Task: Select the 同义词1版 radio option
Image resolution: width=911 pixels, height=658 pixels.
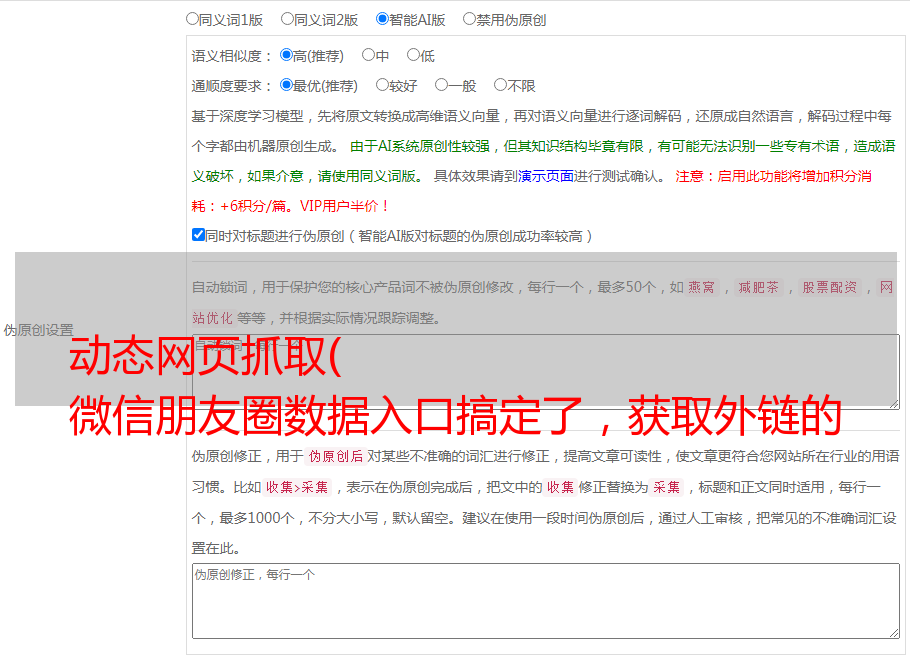Action: 192,19
